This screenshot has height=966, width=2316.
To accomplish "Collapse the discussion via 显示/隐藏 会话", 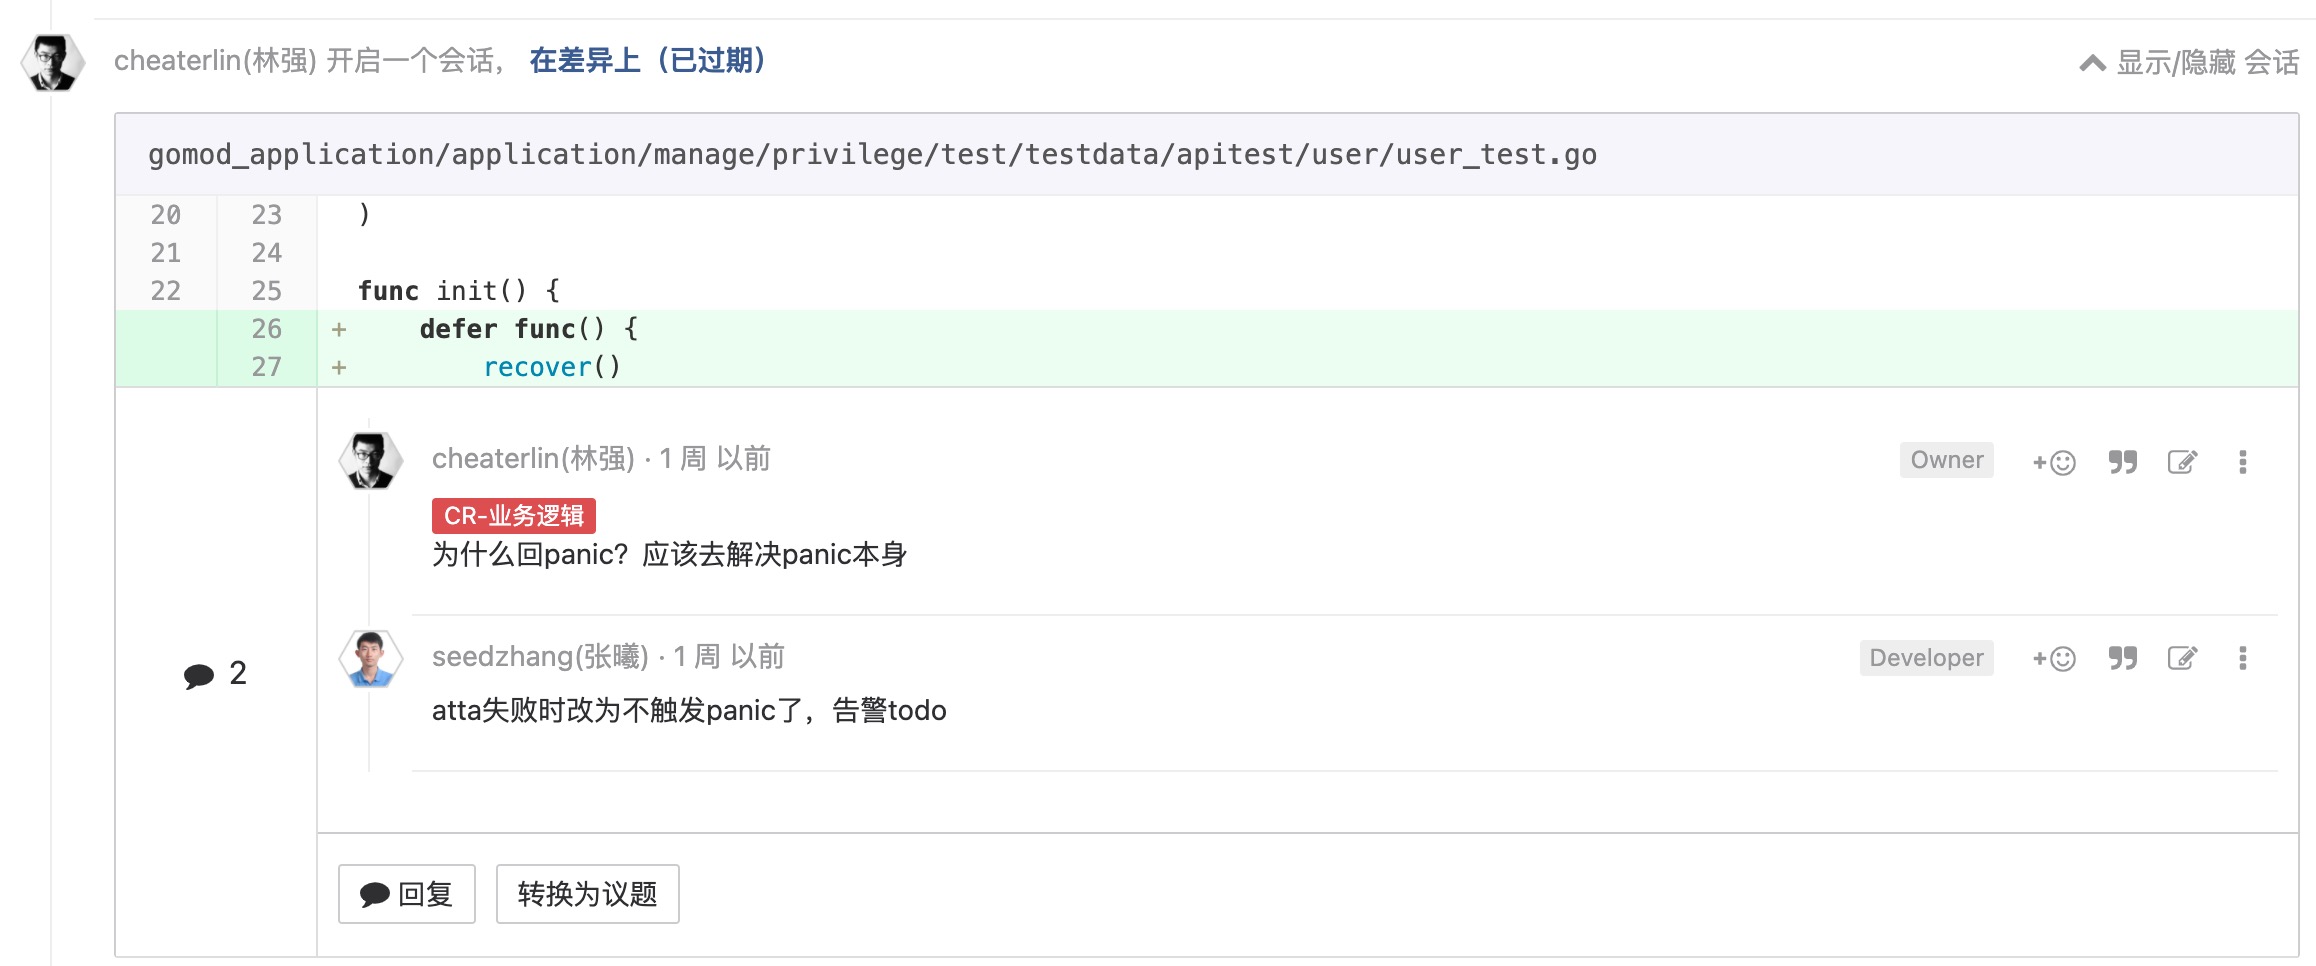I will [x=2189, y=63].
